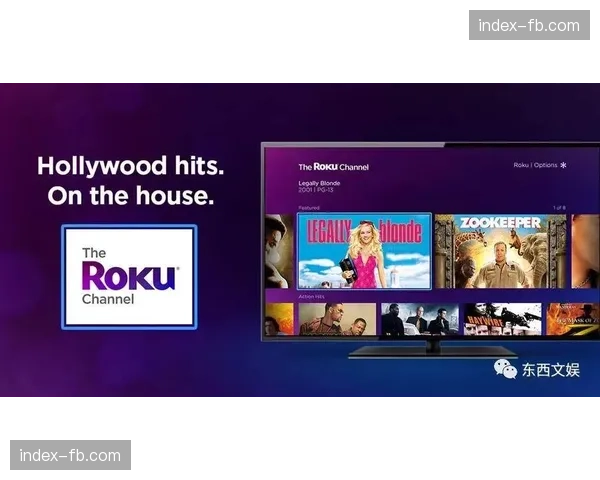Click the 'Hollywood hits. On the house.' headline
This screenshot has height=480, width=600.
(130, 180)
